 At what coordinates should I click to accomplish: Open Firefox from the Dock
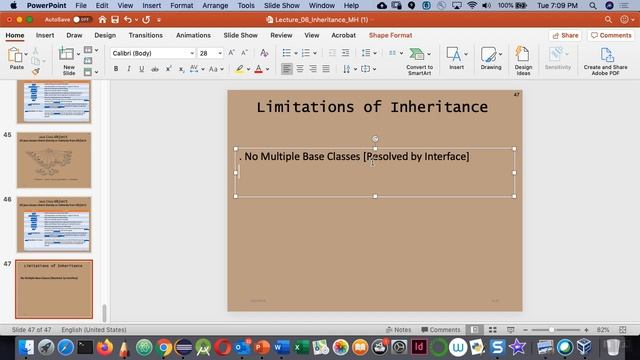(104, 347)
